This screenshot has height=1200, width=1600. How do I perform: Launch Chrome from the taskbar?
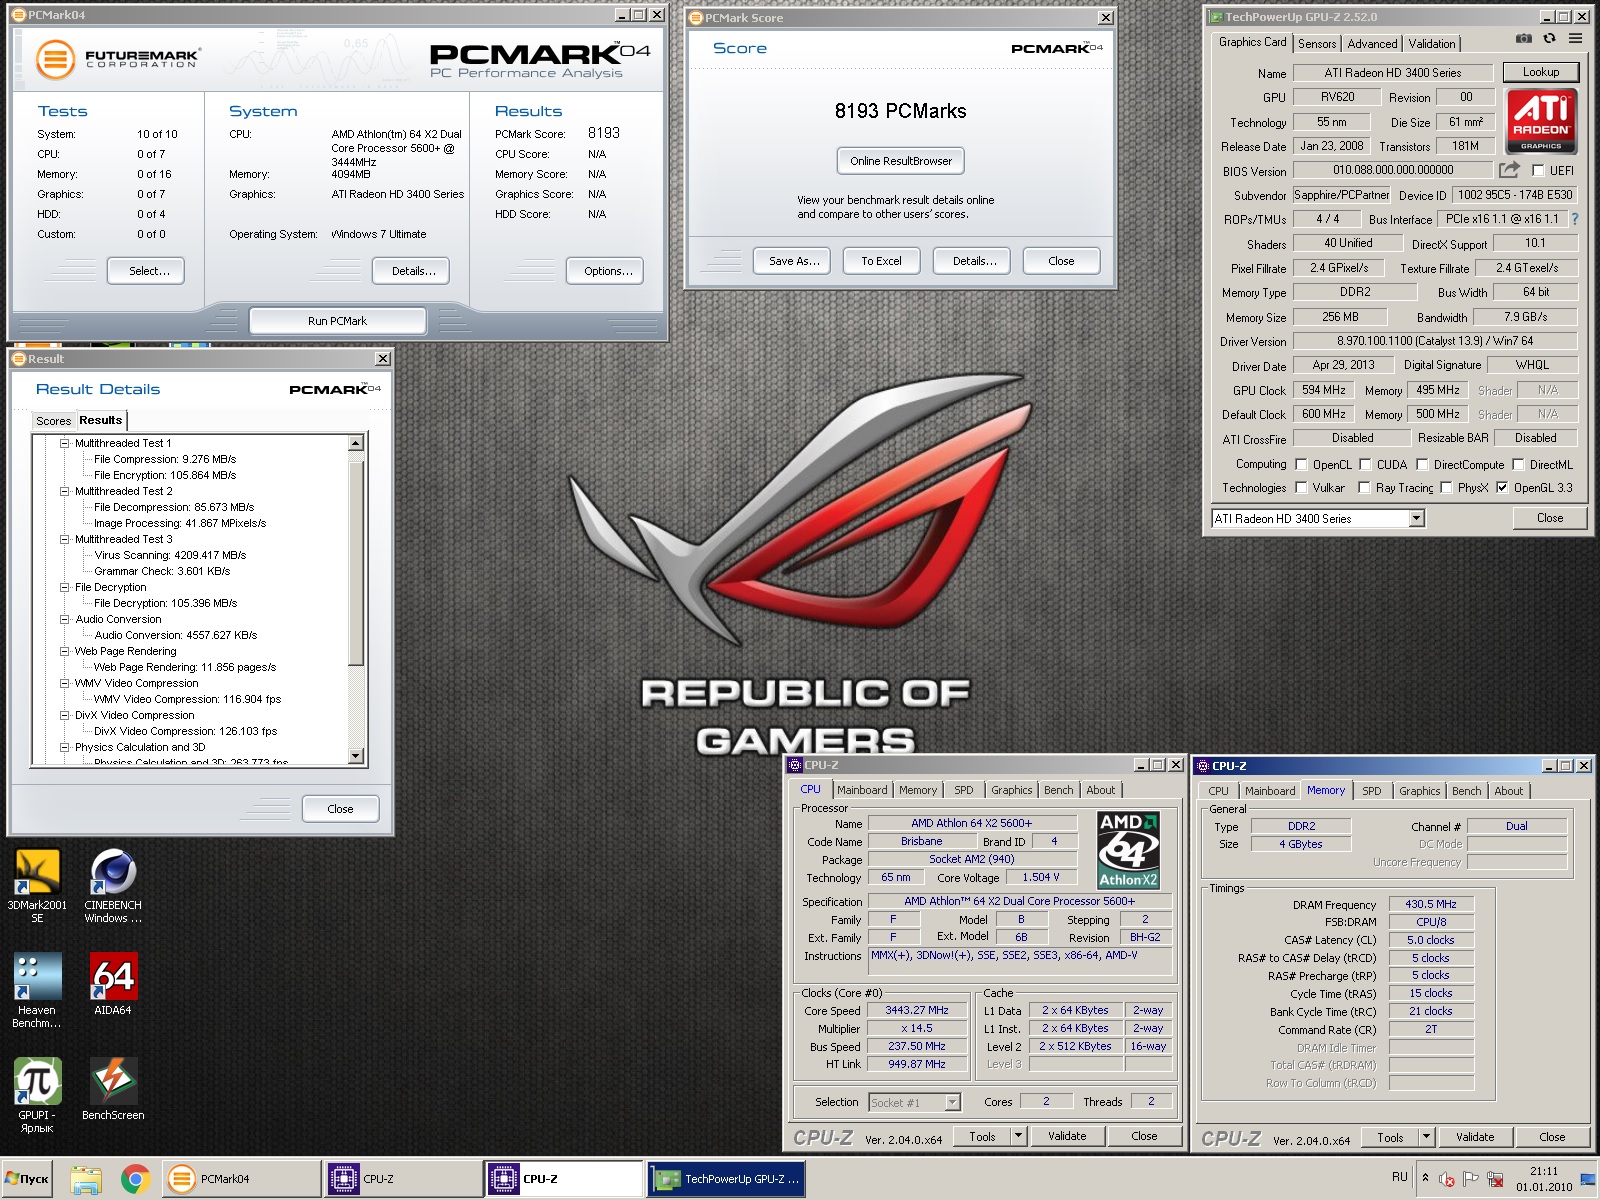(135, 1179)
